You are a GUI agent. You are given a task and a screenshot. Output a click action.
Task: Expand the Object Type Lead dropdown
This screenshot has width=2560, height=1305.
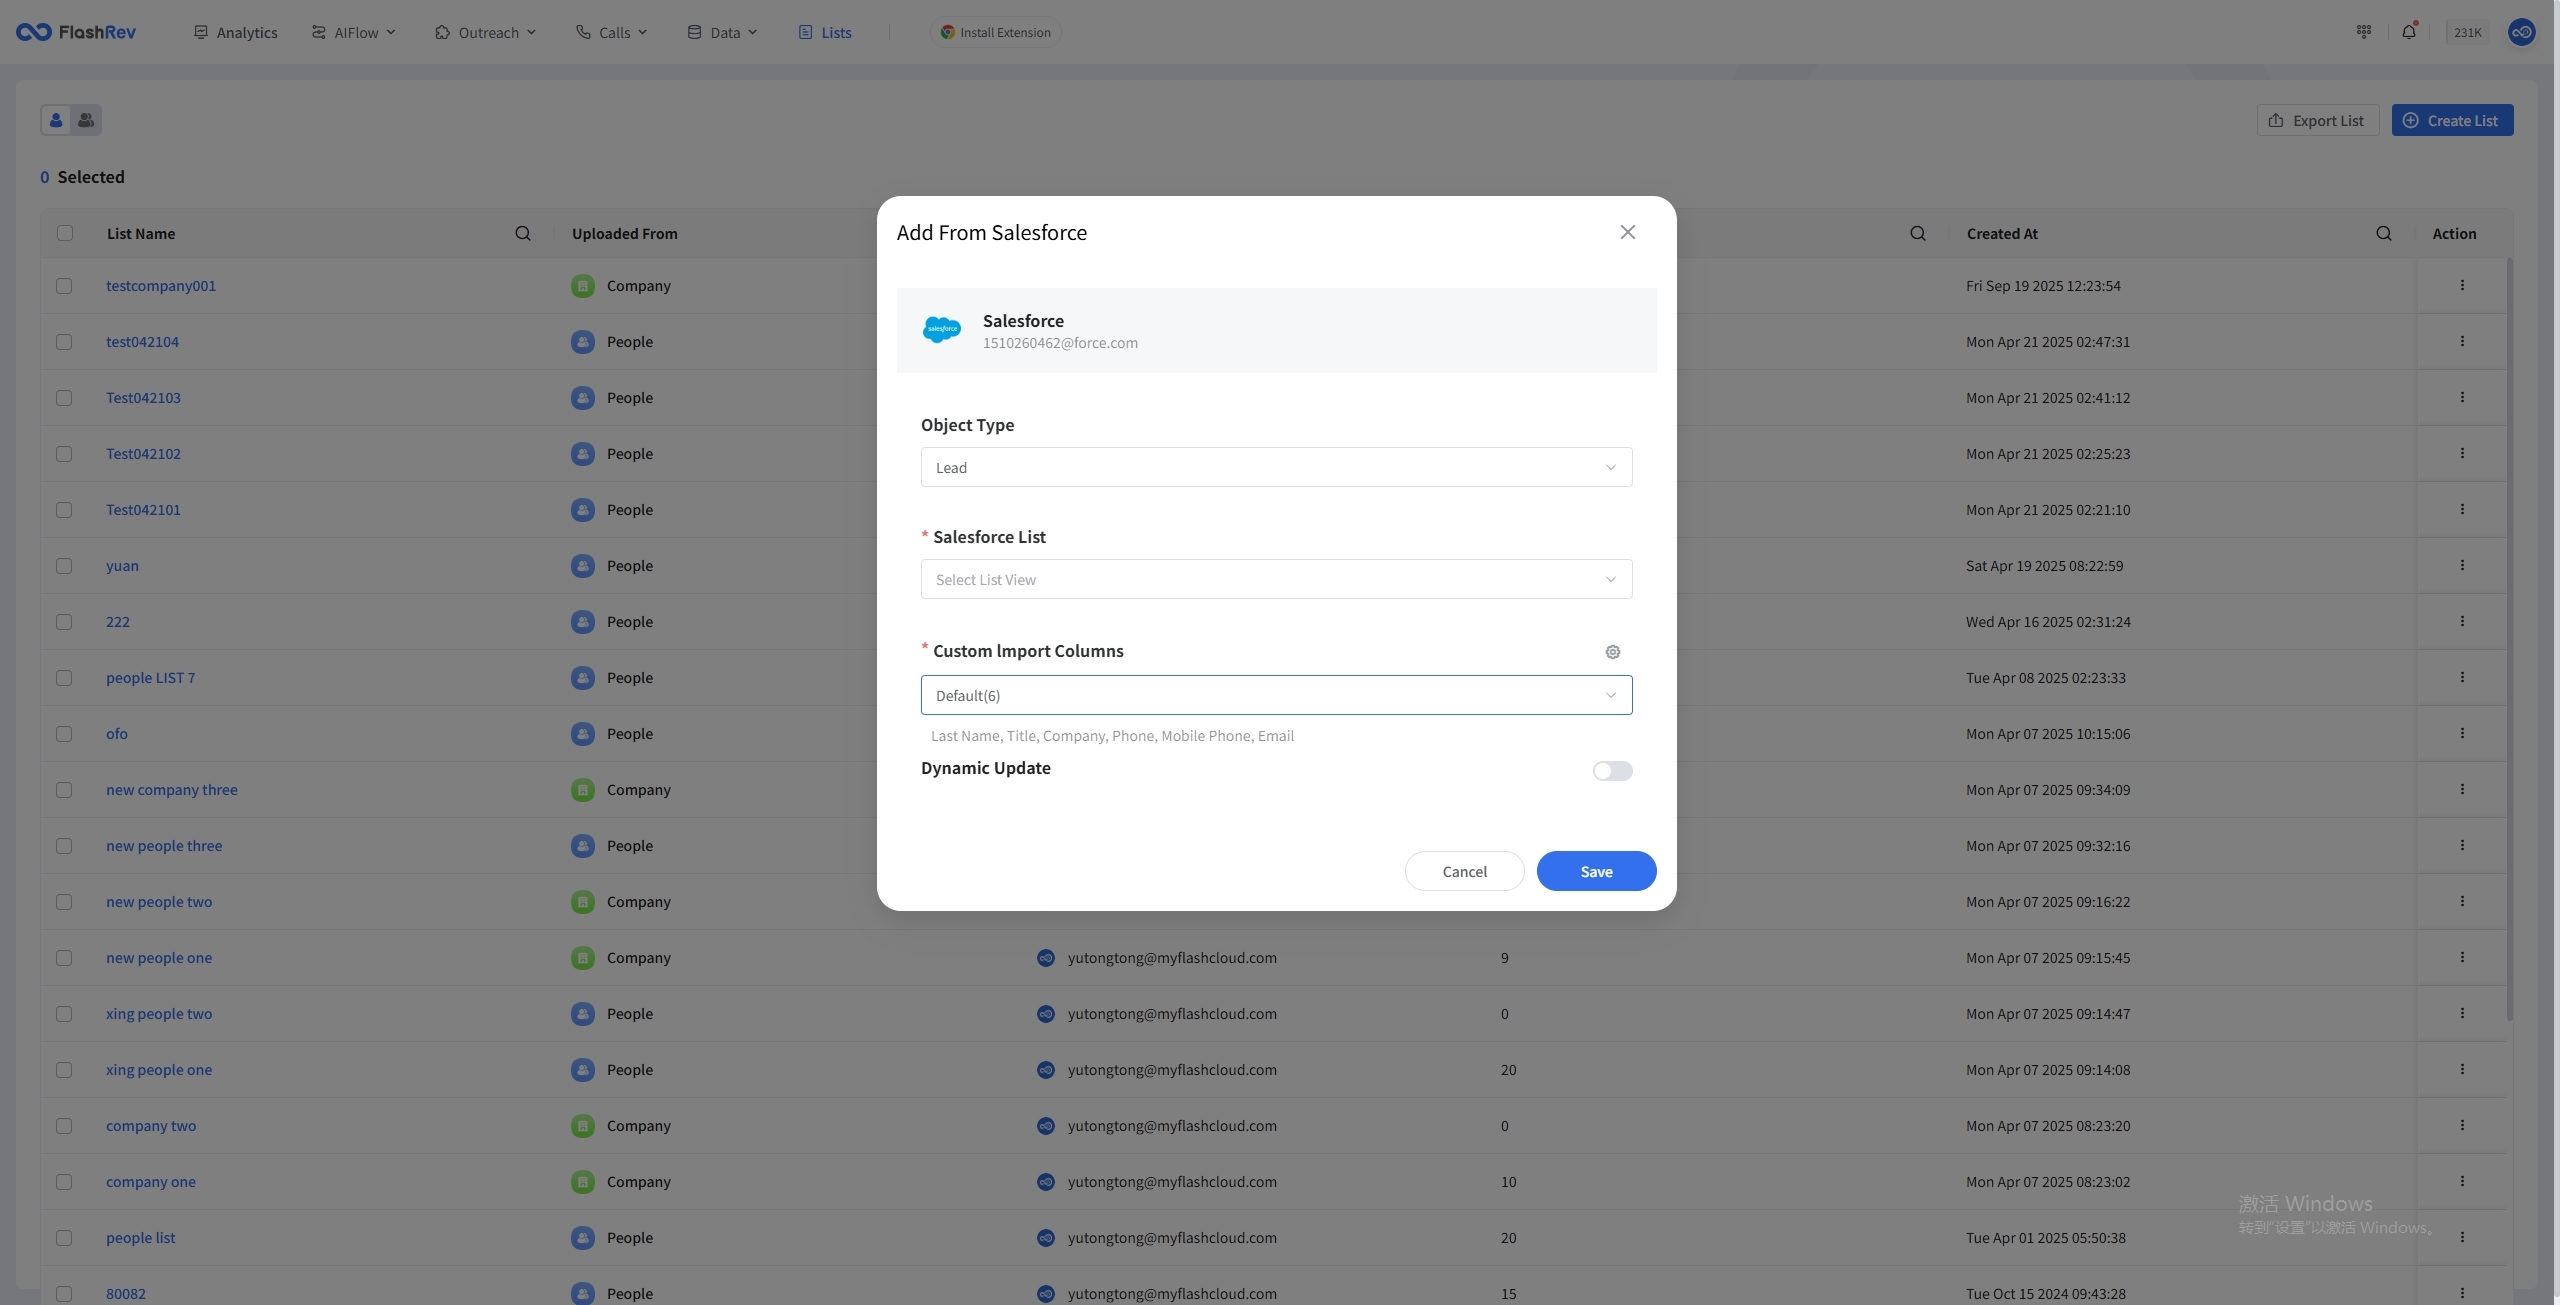click(x=1275, y=467)
